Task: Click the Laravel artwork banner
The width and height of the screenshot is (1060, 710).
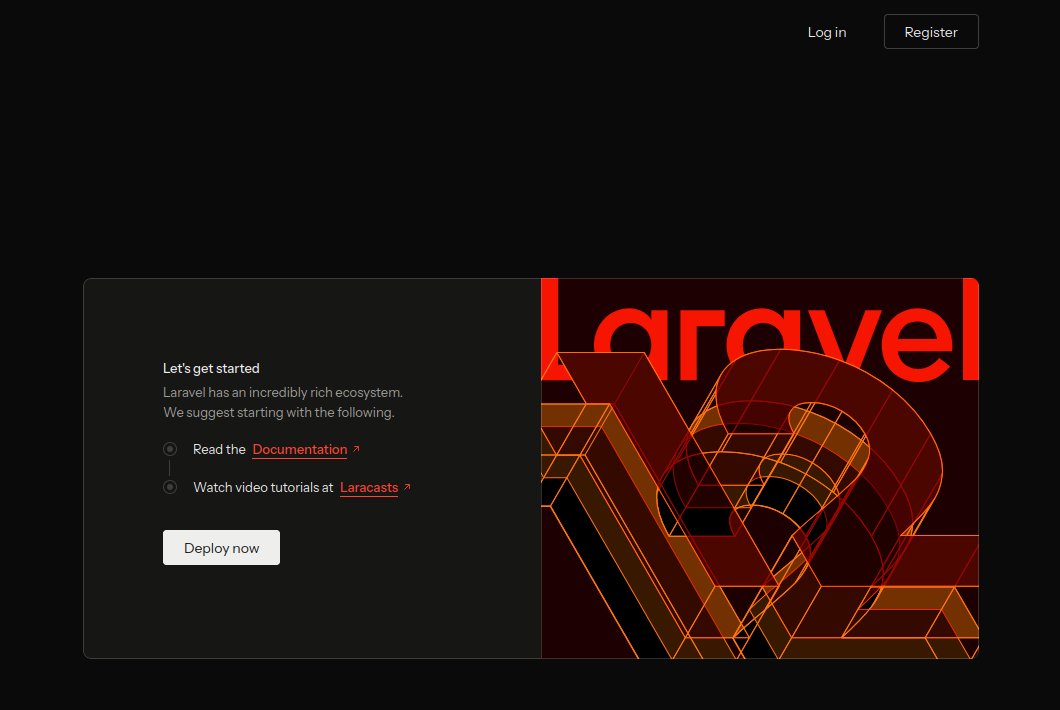Action: tap(760, 468)
